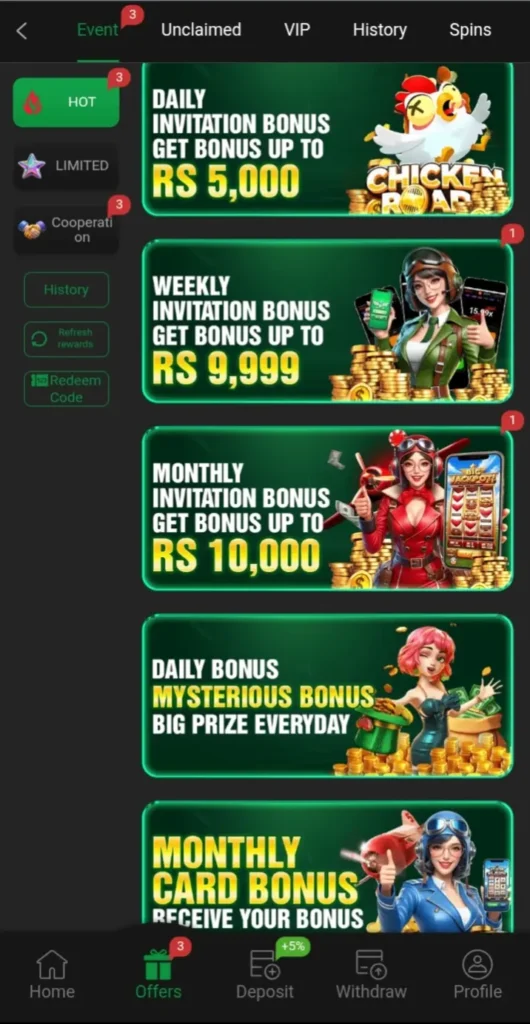Open the Daily Invitation Bonus banner
Image resolution: width=530 pixels, height=1024 pixels.
point(328,139)
